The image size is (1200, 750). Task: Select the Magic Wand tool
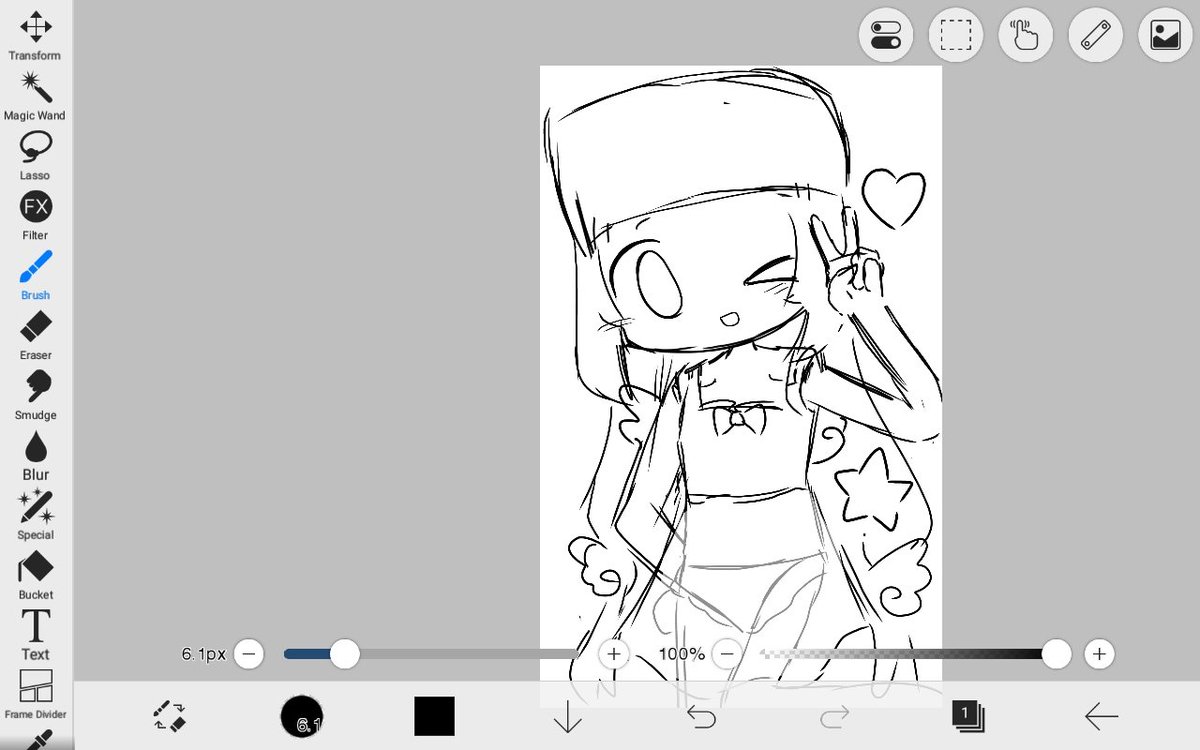pyautogui.click(x=35, y=96)
